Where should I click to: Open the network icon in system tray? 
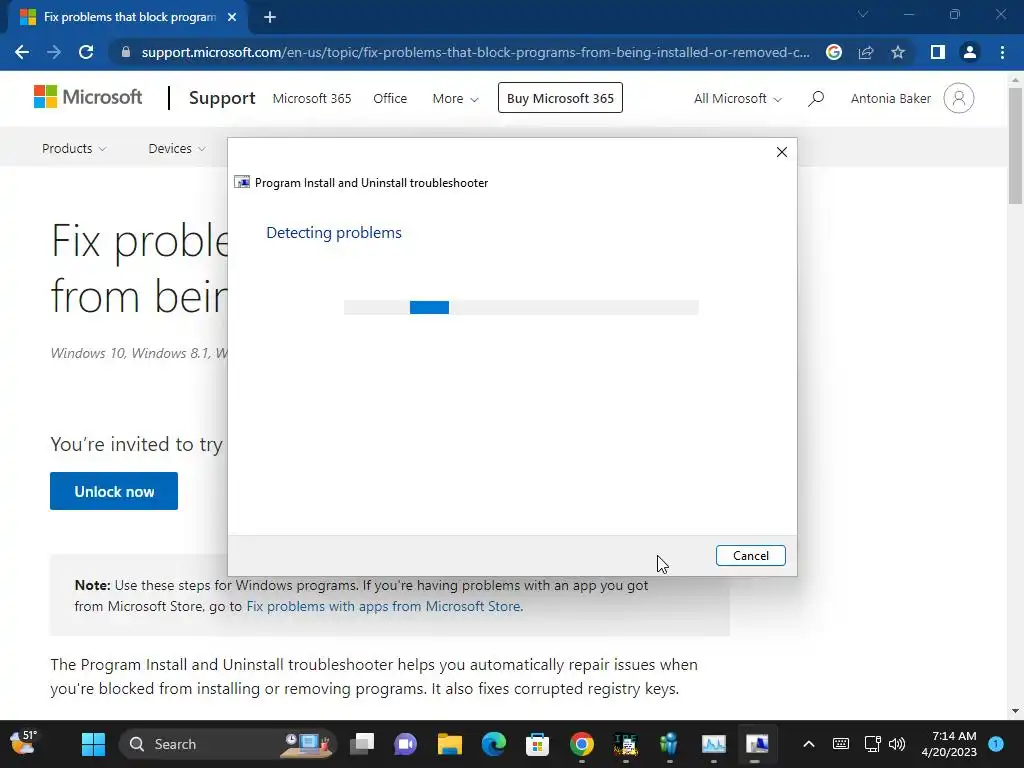click(872, 744)
